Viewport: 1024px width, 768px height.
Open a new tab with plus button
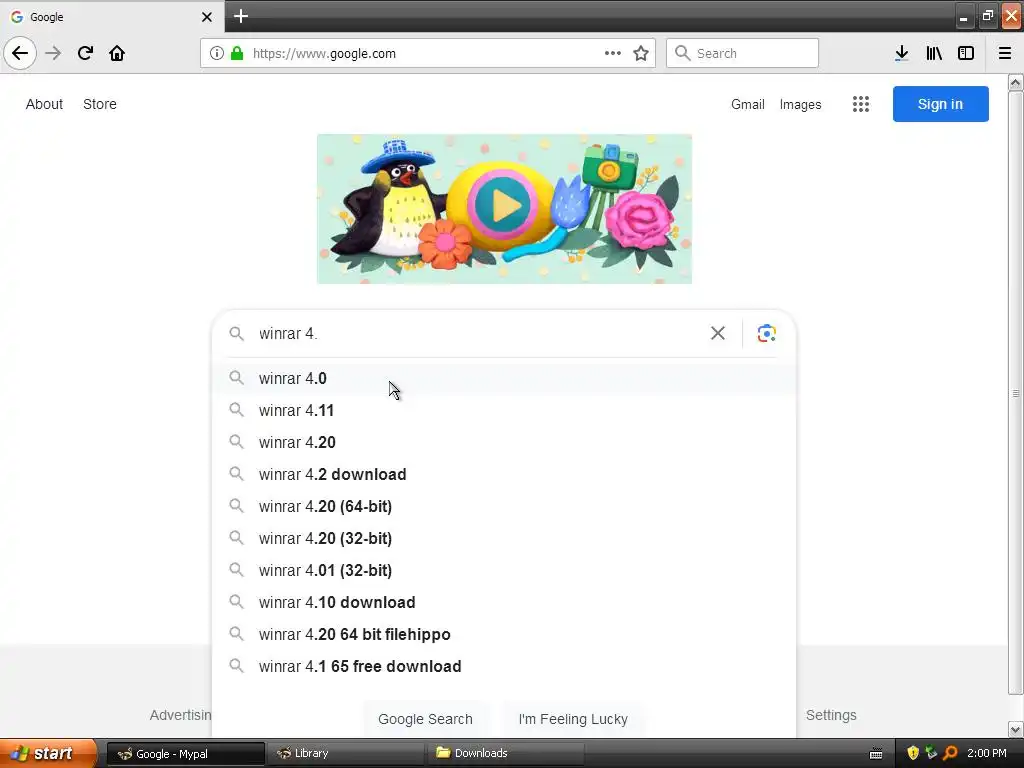coord(241,16)
